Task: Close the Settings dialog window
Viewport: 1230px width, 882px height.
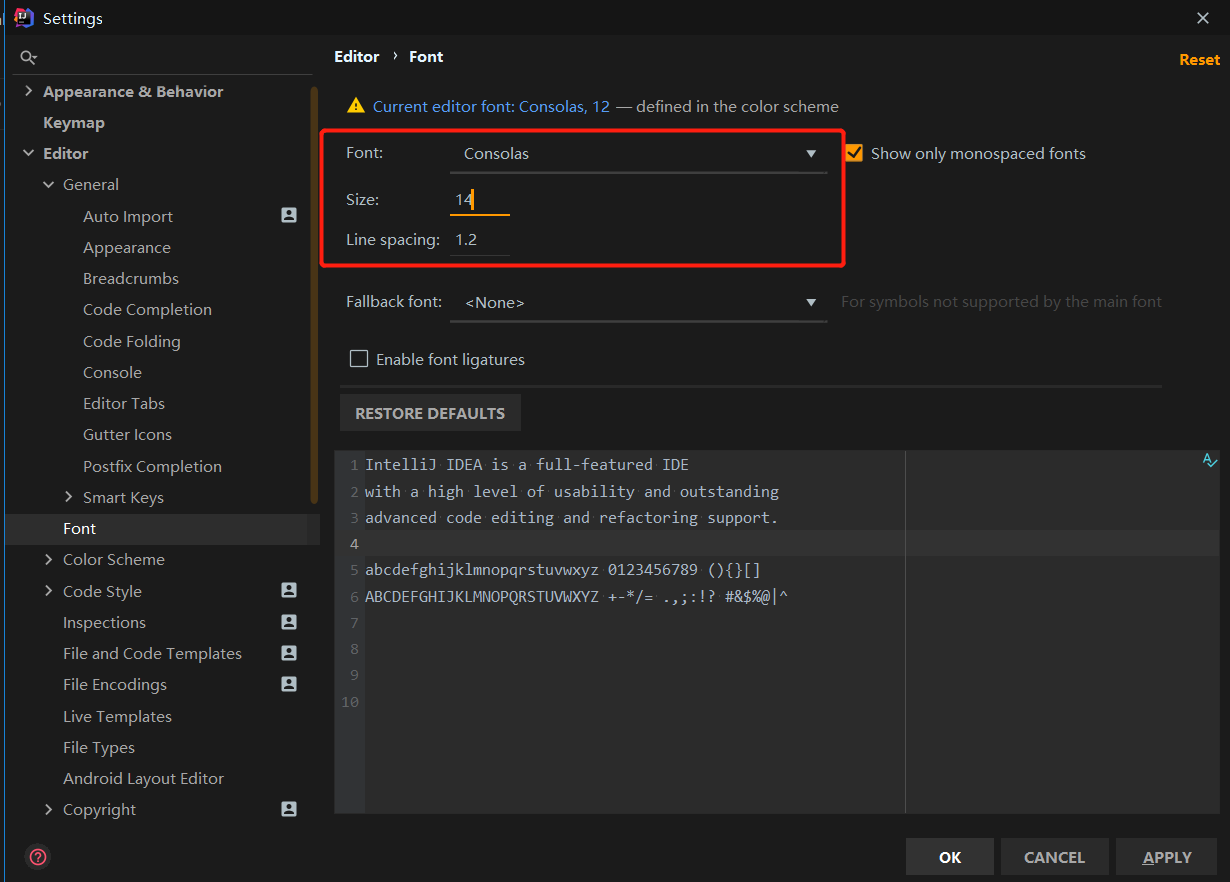Action: 1203,18
